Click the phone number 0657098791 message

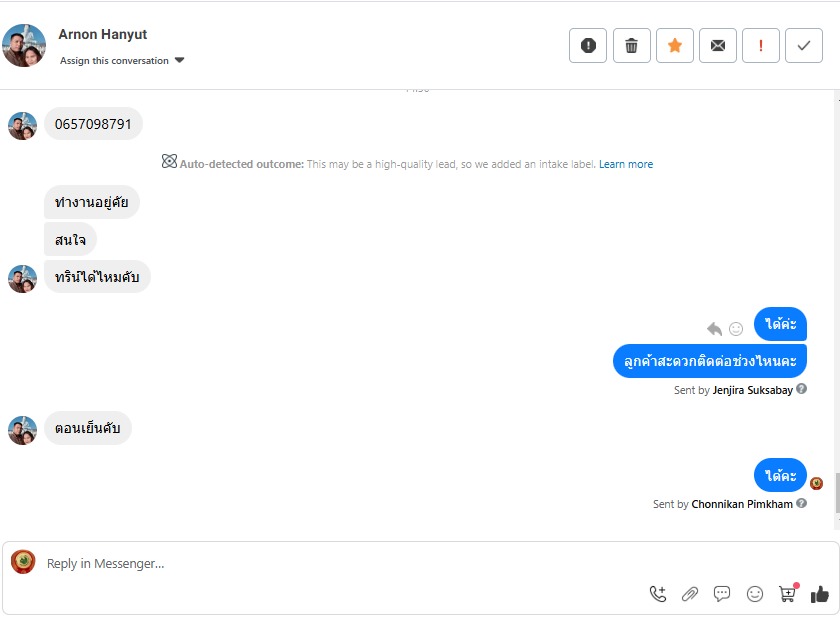click(x=93, y=124)
